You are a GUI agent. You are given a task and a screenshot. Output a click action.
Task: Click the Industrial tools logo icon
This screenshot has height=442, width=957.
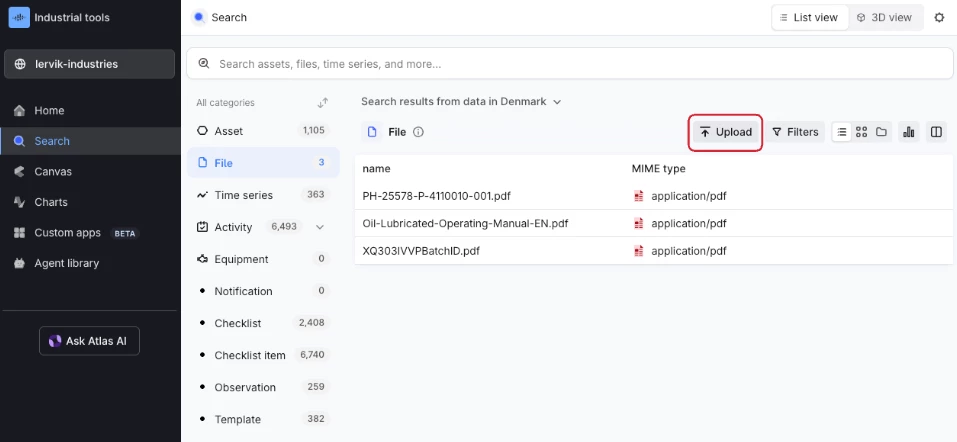(19, 17)
